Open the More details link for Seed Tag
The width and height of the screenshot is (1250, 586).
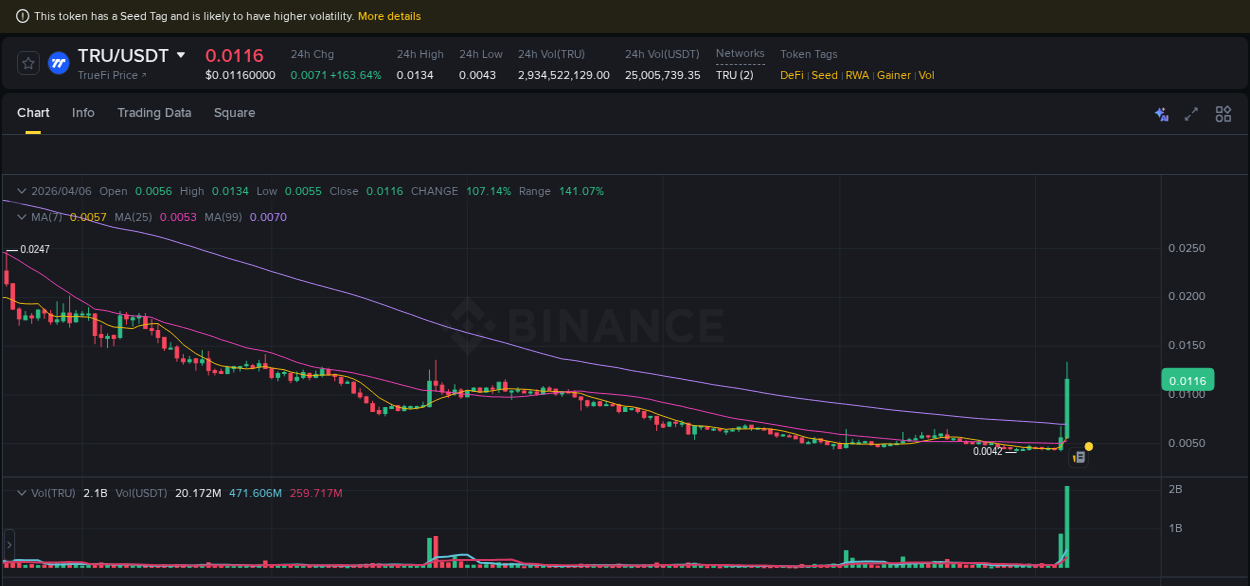389,16
